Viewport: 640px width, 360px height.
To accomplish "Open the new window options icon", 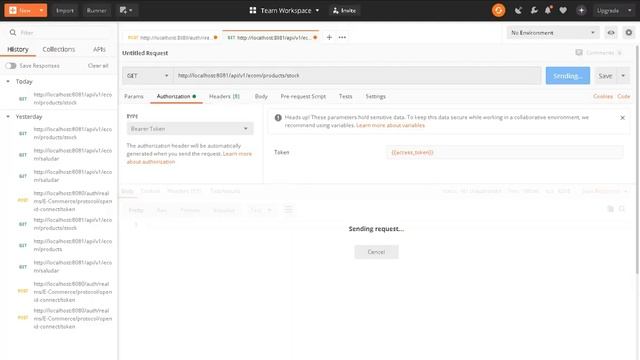I will coord(126,10).
